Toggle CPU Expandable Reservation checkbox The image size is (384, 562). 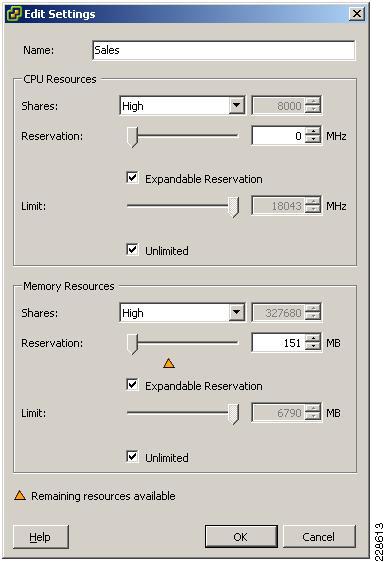pos(132,177)
